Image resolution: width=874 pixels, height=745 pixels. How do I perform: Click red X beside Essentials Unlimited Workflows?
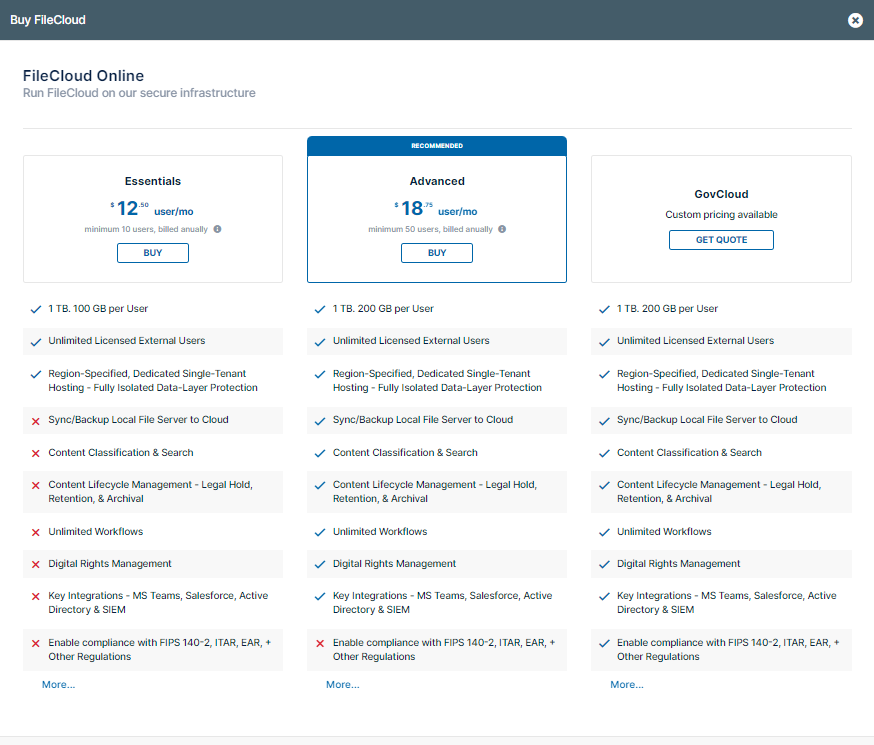(x=36, y=532)
